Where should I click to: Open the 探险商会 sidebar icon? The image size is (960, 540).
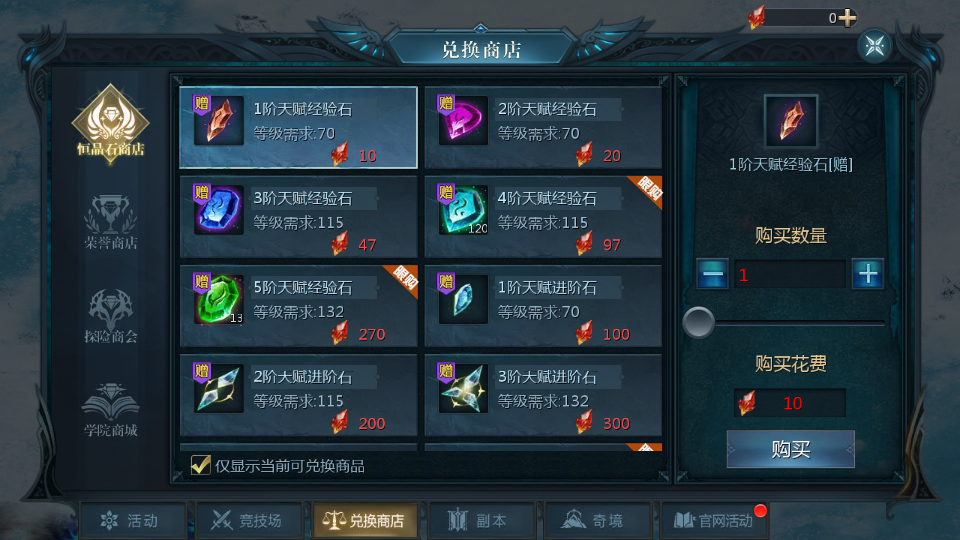pyautogui.click(x=110, y=315)
